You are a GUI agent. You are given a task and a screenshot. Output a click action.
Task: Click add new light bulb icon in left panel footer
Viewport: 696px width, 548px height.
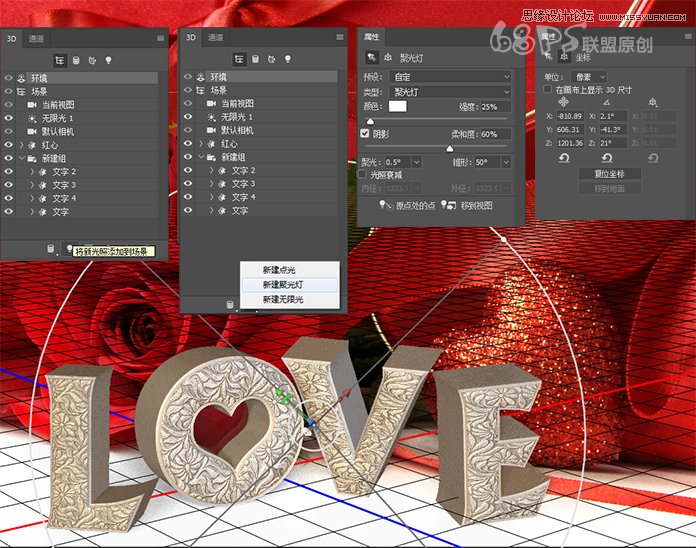(69, 248)
